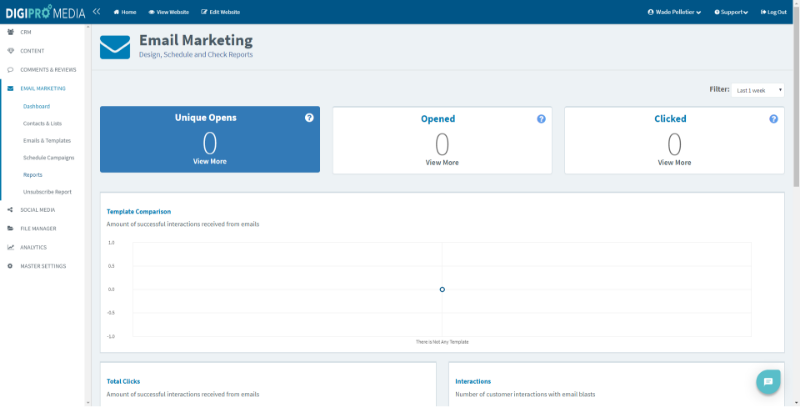Click the Clicked card help question mark
Viewport: 800px width, 407px height.
(x=773, y=119)
